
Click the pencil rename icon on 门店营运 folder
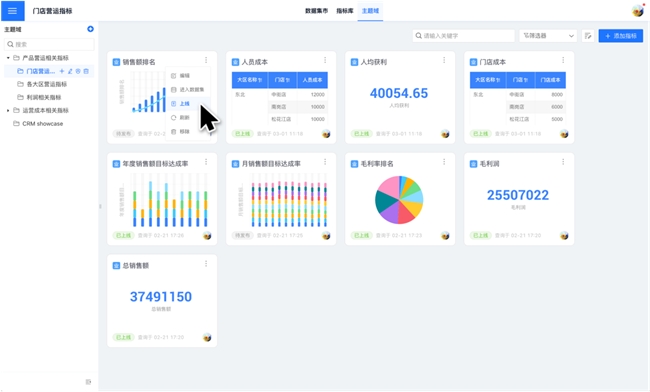point(70,71)
